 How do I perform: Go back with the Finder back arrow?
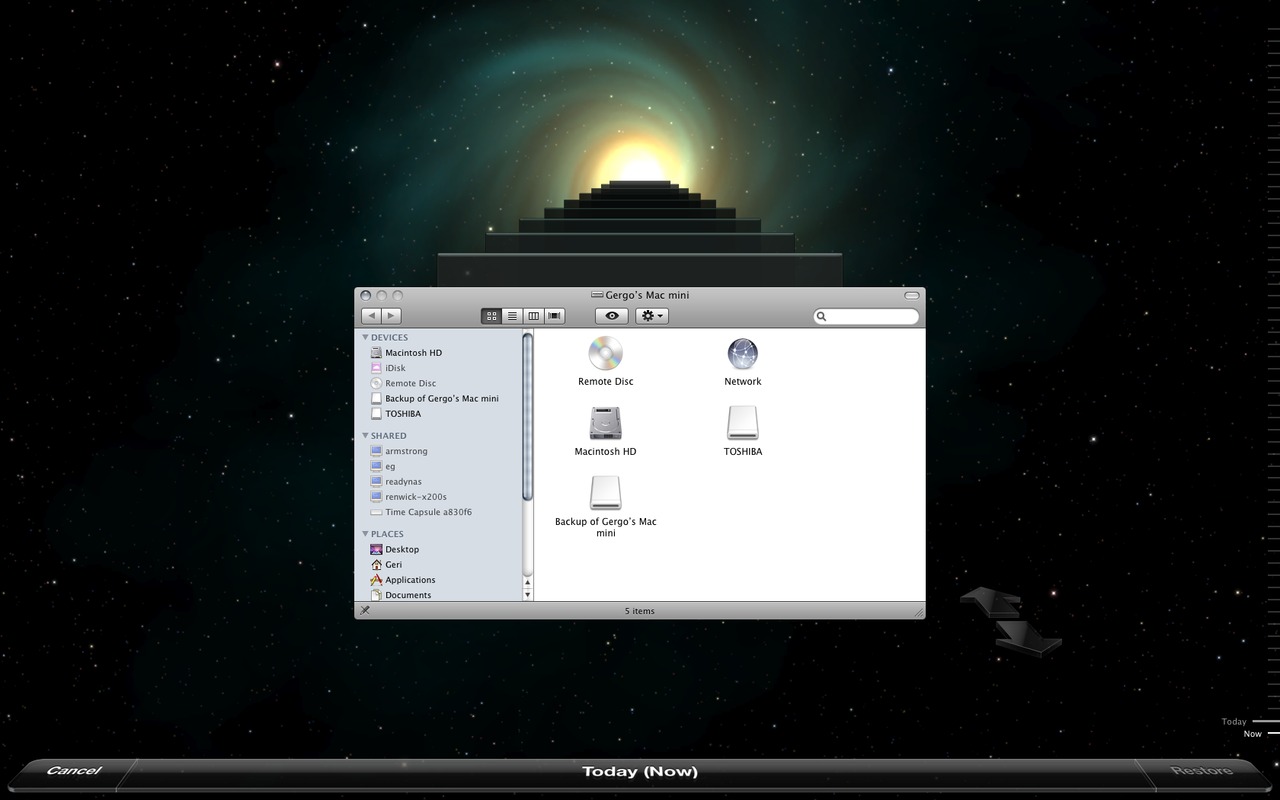click(x=371, y=316)
